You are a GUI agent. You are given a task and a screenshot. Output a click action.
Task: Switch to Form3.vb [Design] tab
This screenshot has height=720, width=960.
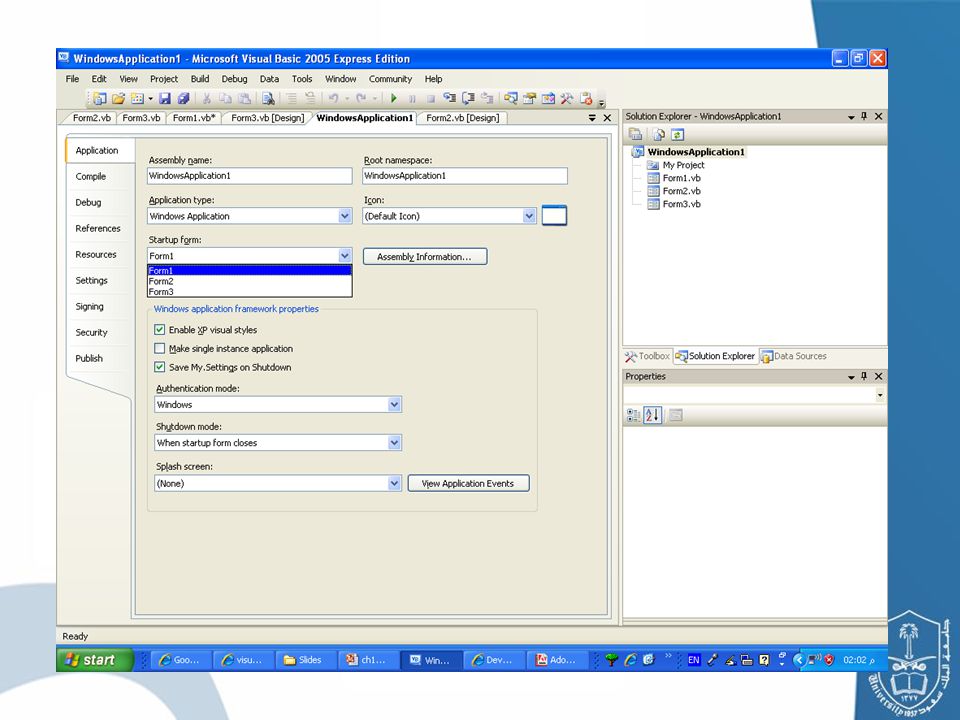coord(268,118)
